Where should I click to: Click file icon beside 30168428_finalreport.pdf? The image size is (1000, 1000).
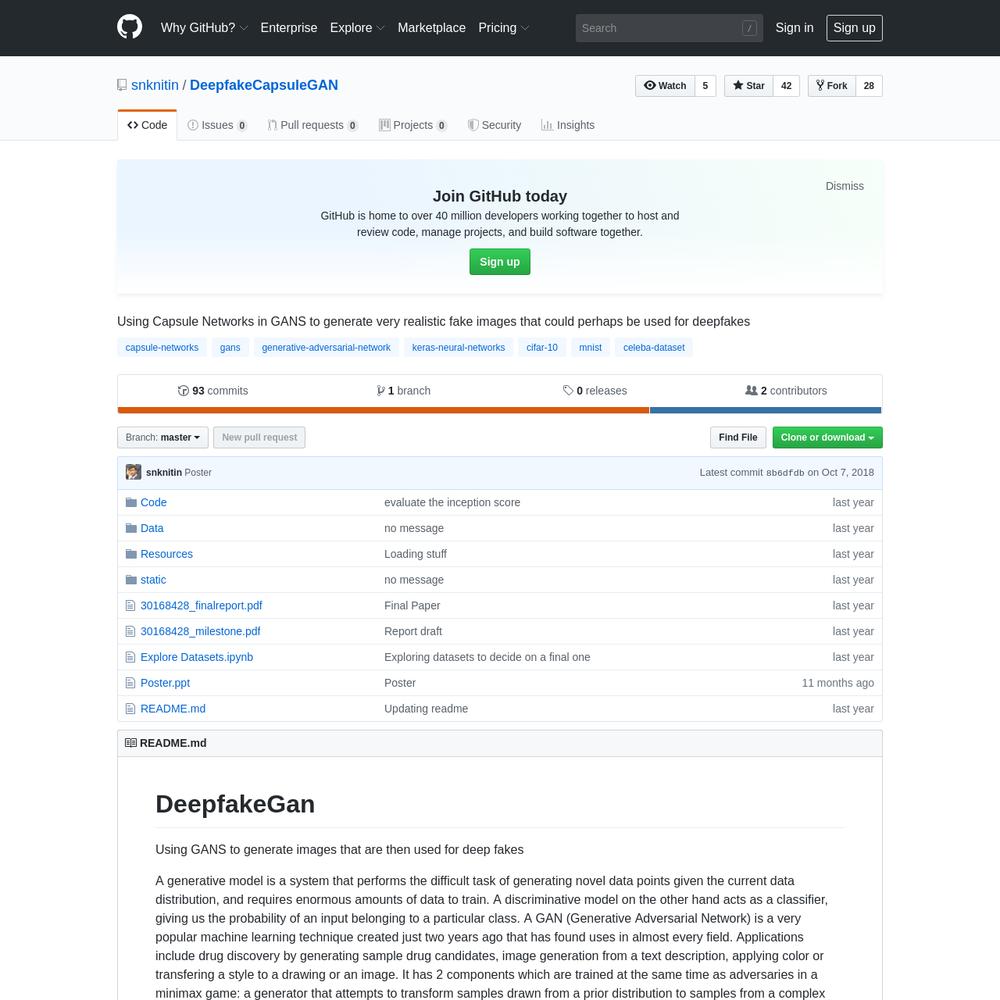tap(130, 606)
